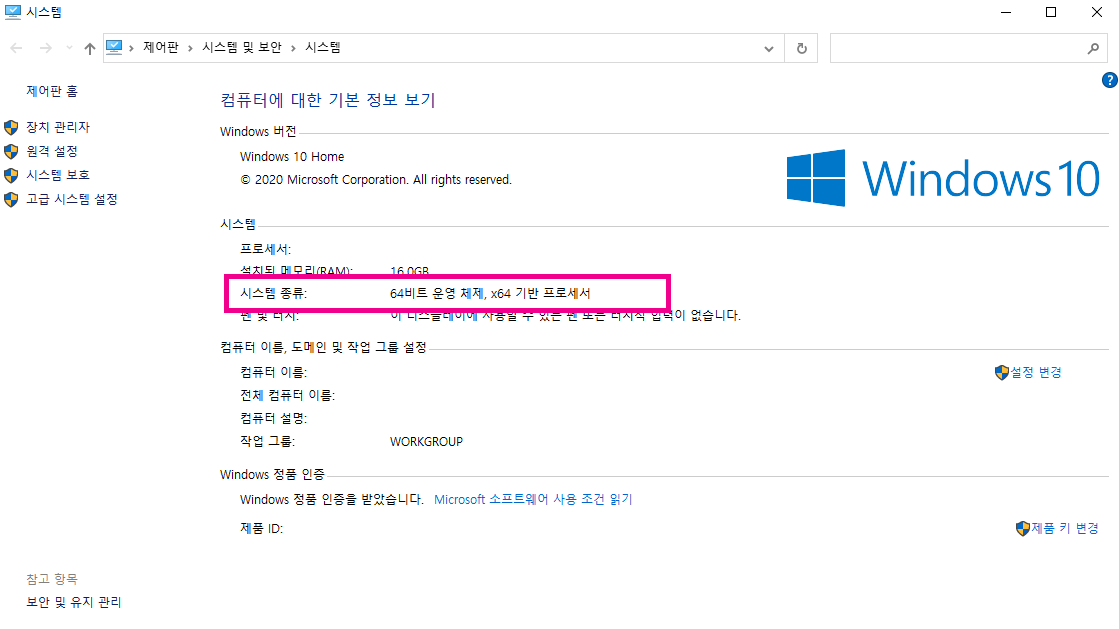This screenshot has width=1119, height=629.
Task: Select 시스템 및 보안 in breadcrumb
Action: coord(242,47)
